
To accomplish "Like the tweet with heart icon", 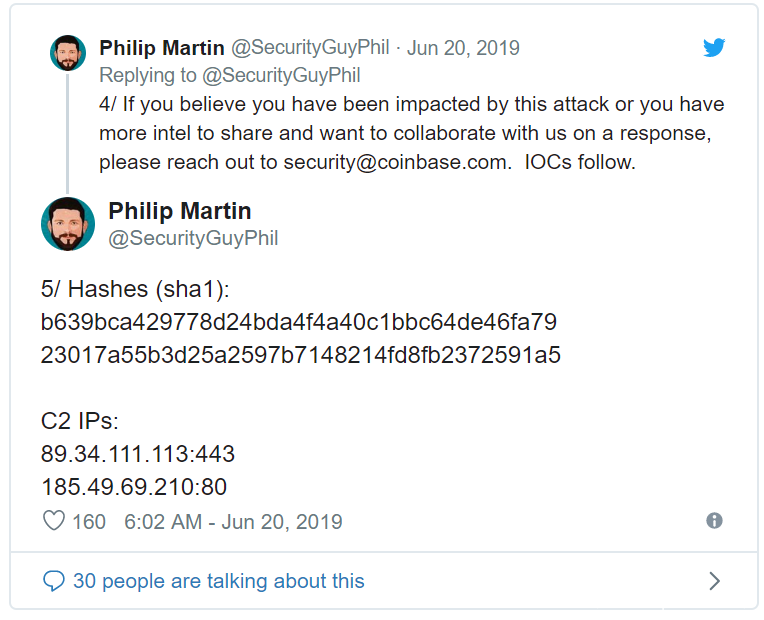I will click(x=54, y=521).
